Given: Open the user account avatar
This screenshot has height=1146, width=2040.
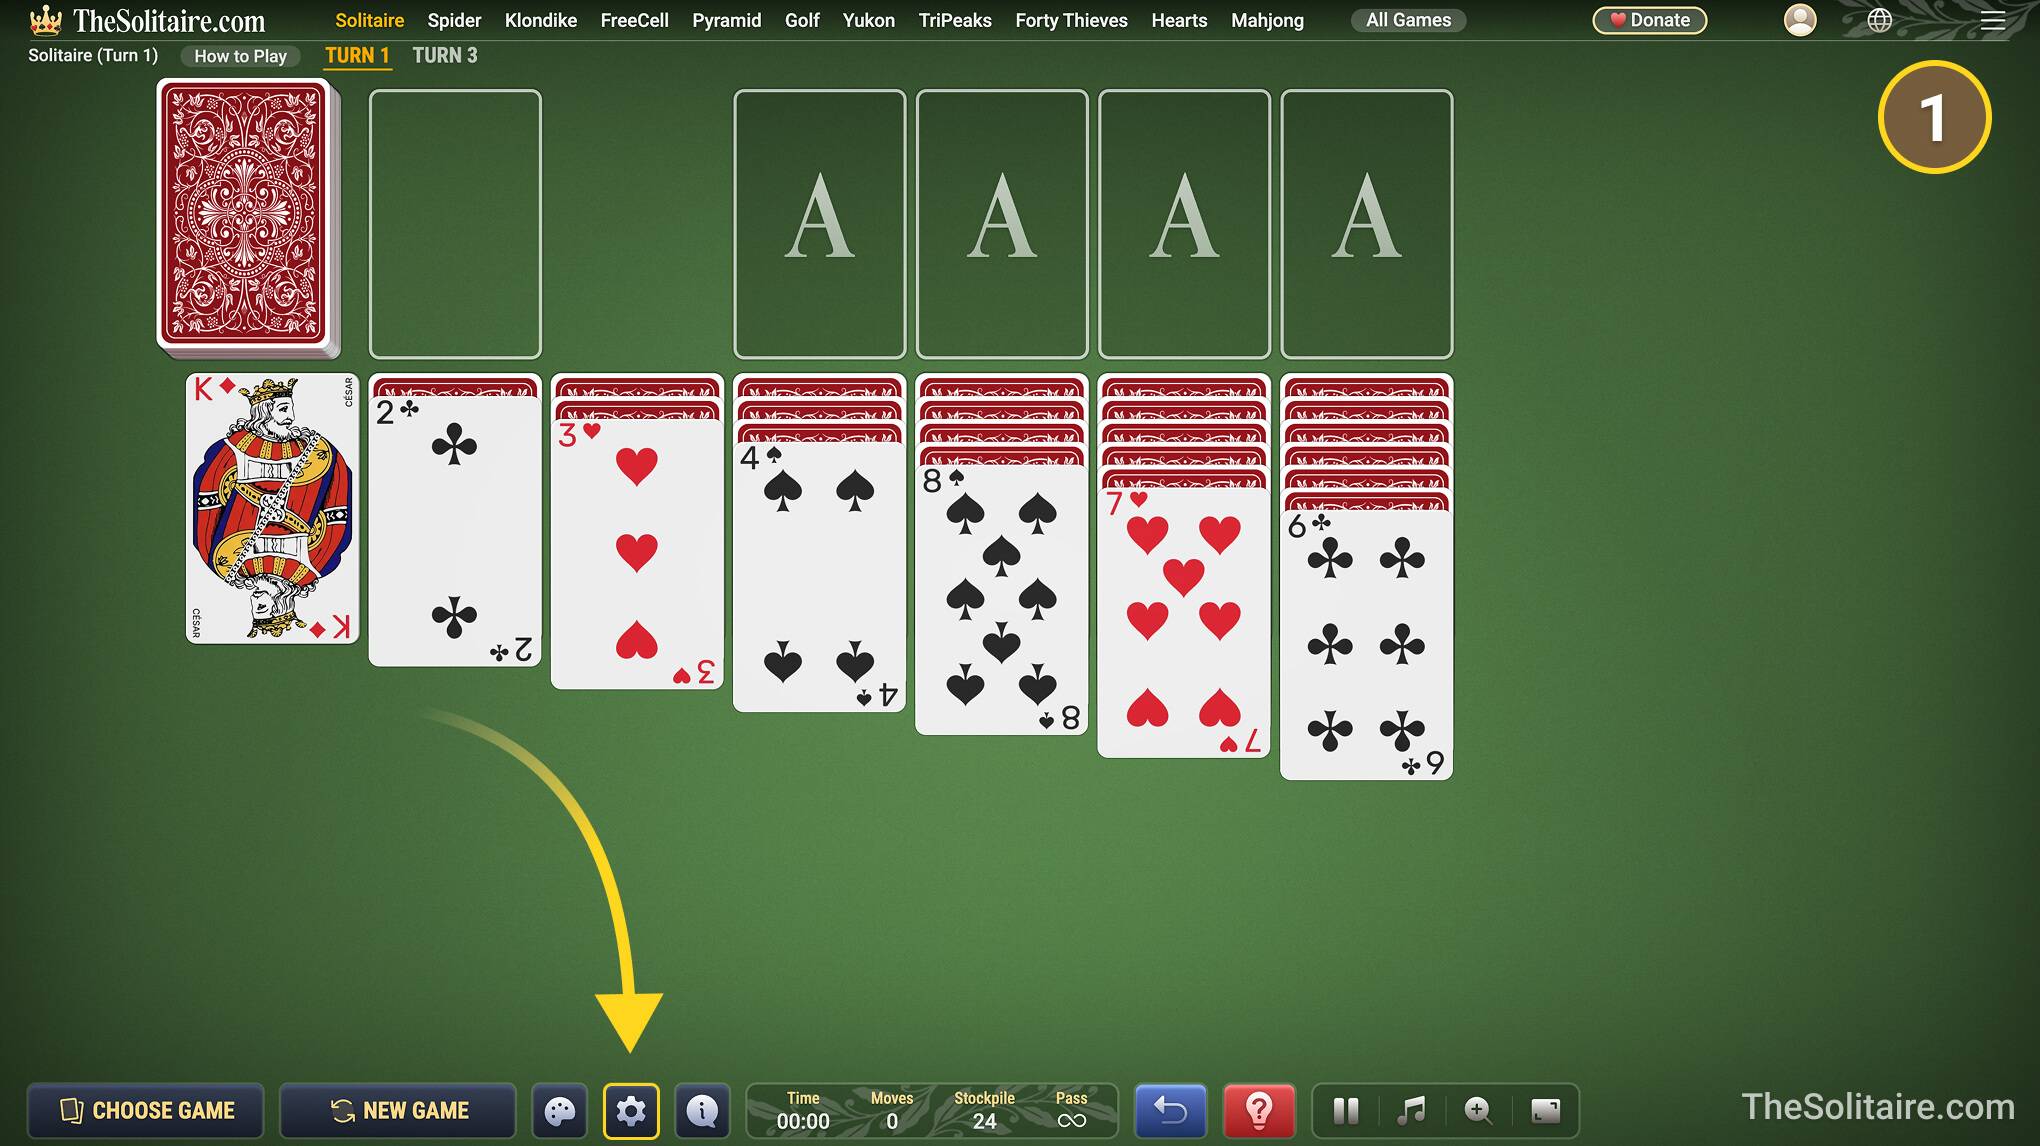Looking at the screenshot, I should coord(1800,20).
